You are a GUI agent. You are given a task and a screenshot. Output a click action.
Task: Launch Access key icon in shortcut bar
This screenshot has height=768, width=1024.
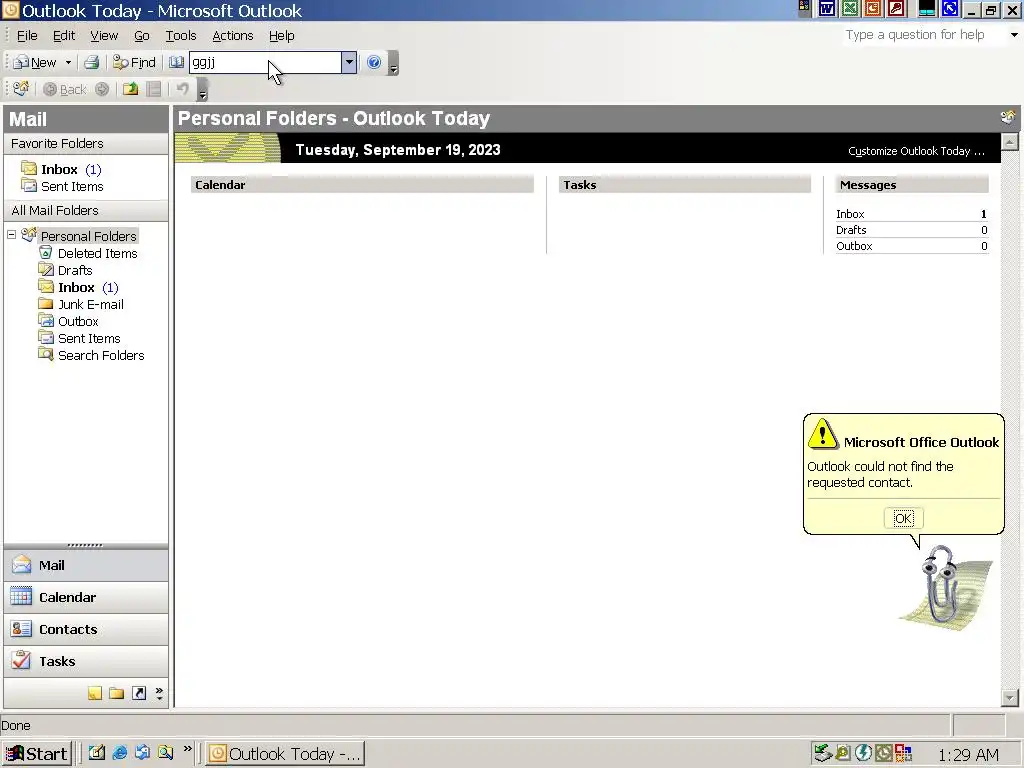pos(896,8)
